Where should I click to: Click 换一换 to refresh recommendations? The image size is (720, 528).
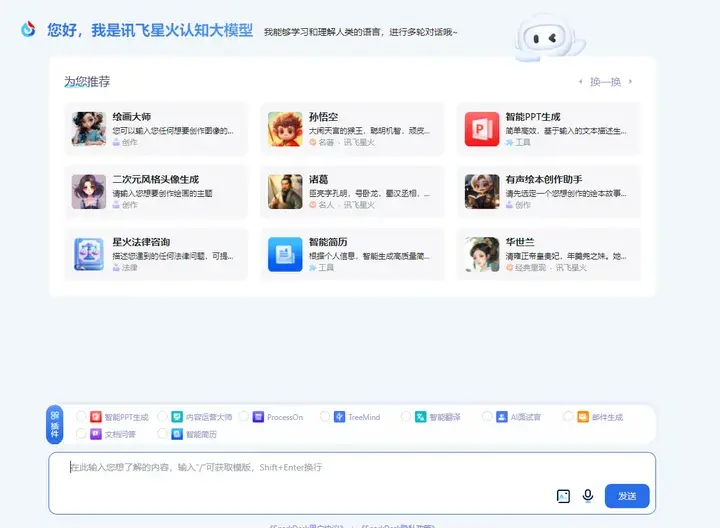(x=605, y=82)
